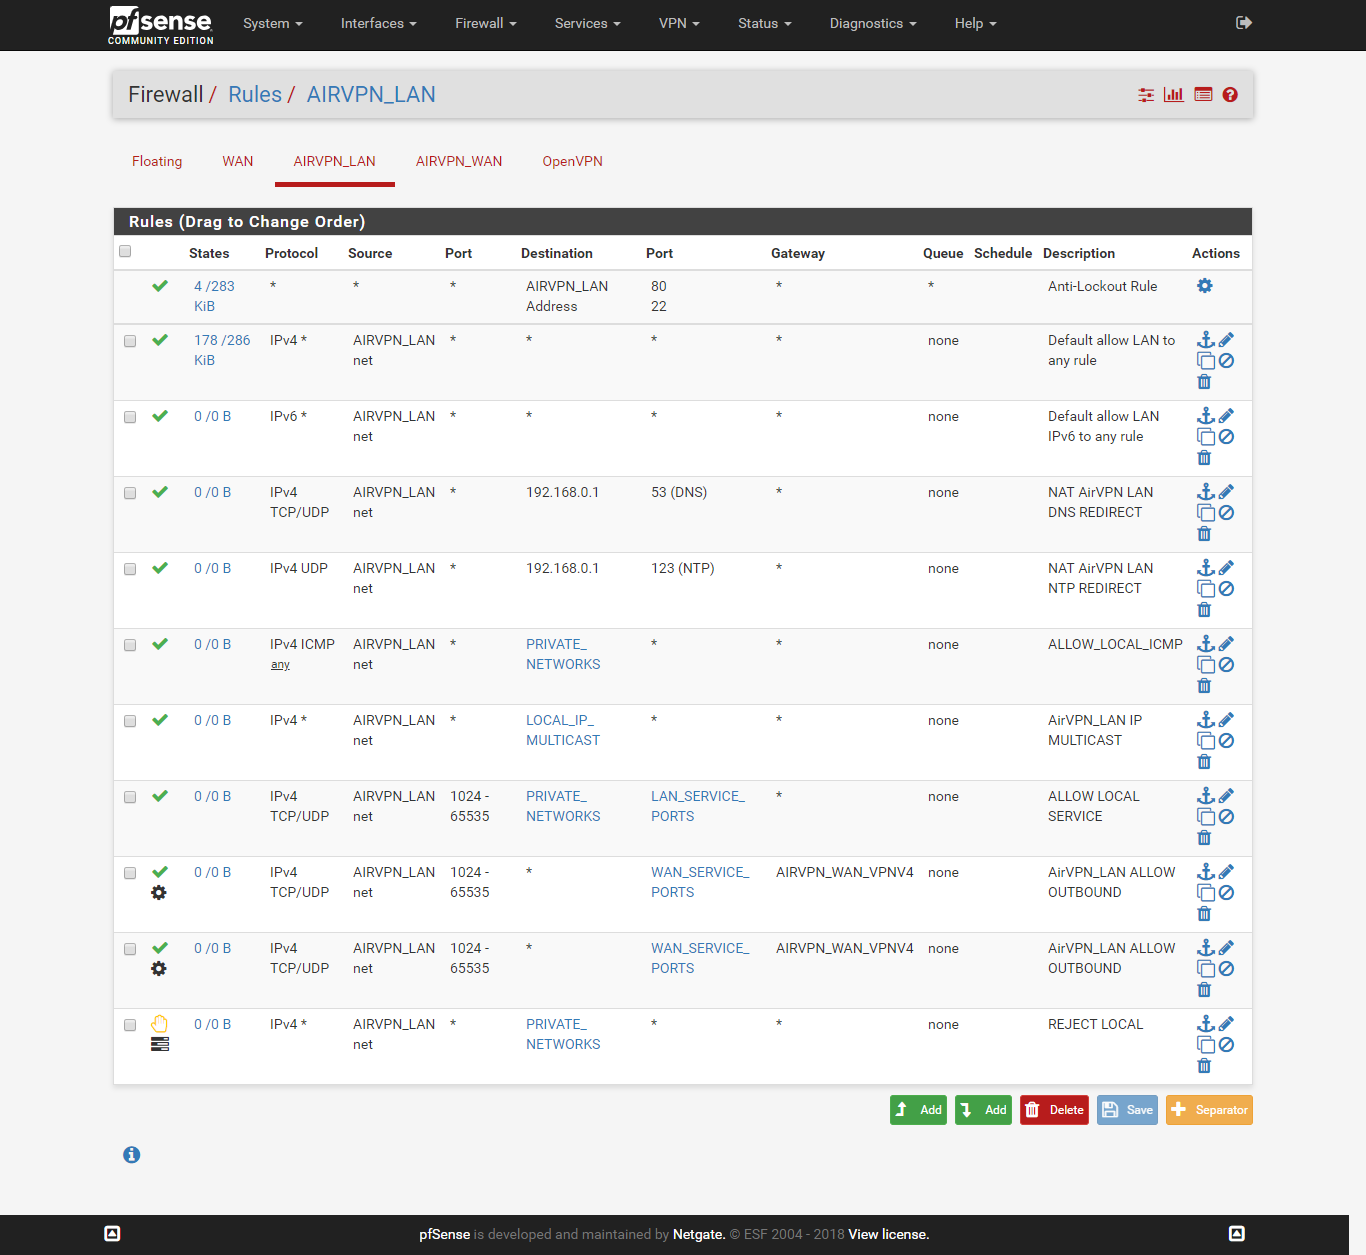Copy the Default allow LAN IPv6 rule

[x=1206, y=437]
